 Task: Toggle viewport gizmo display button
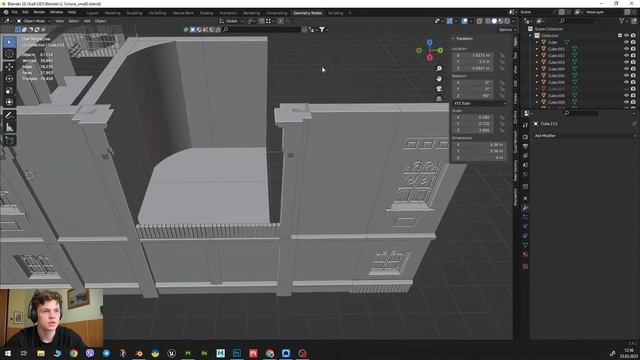tap(449, 21)
